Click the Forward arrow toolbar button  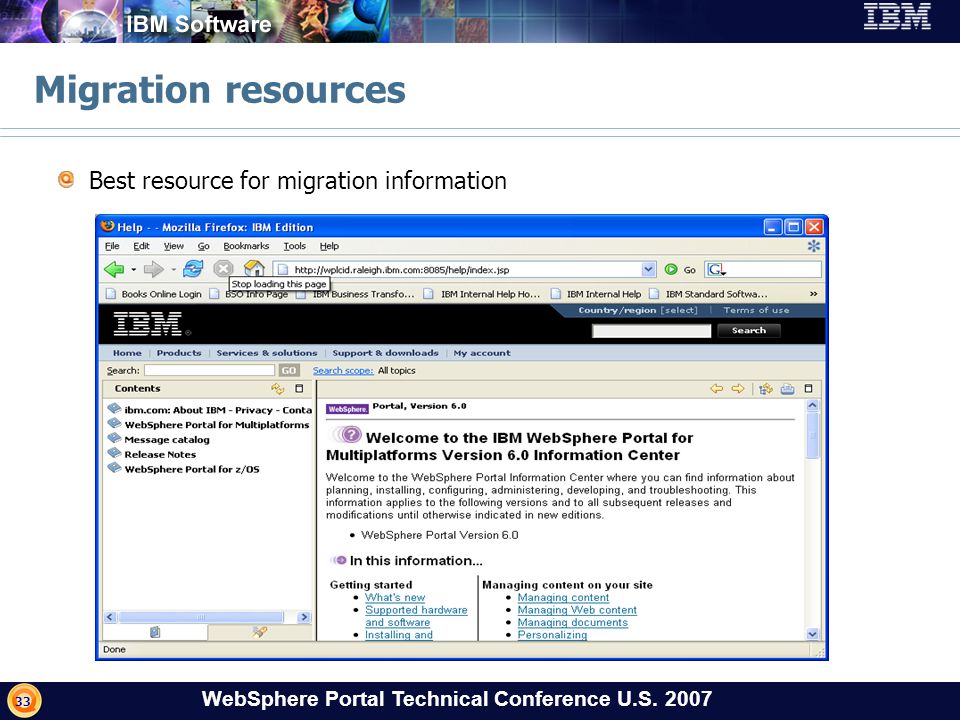[153, 269]
